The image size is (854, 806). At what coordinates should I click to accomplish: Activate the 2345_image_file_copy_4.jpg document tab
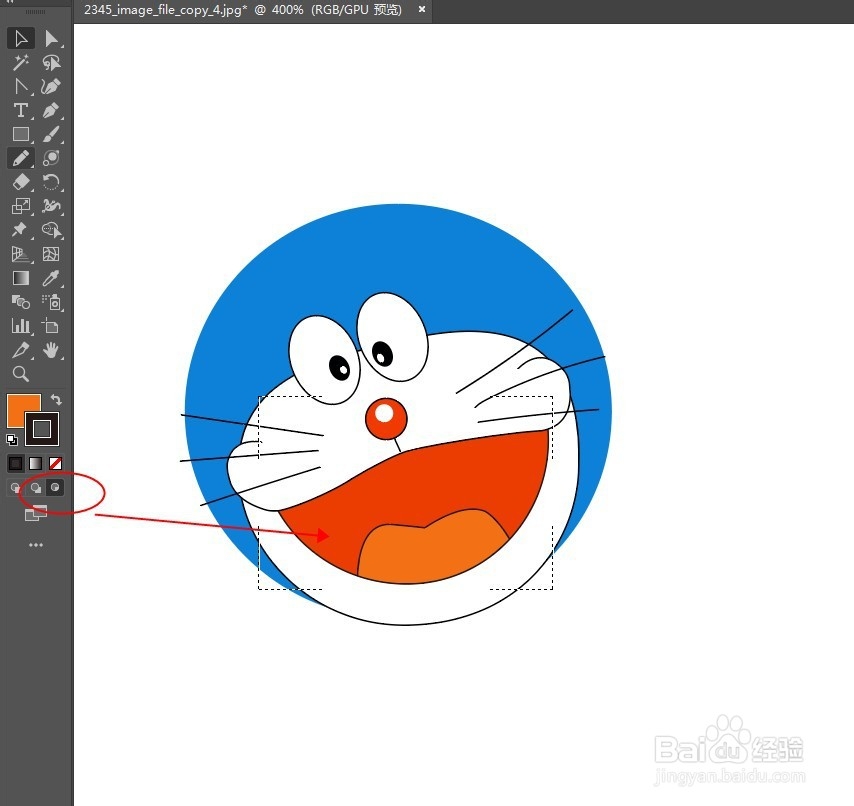[x=242, y=10]
